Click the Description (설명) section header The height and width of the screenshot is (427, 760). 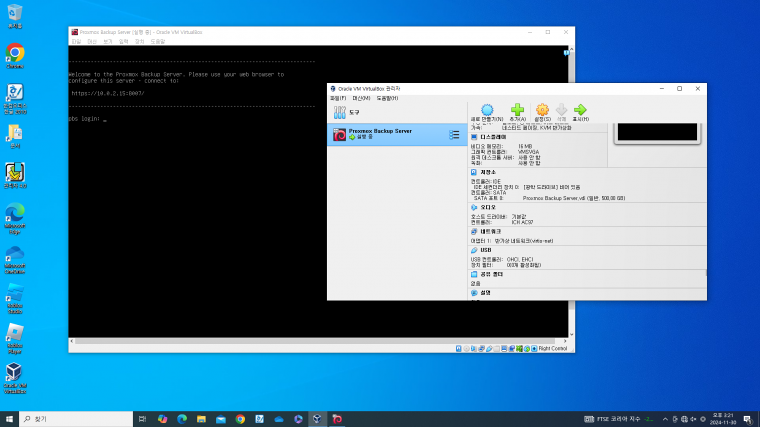[485, 293]
